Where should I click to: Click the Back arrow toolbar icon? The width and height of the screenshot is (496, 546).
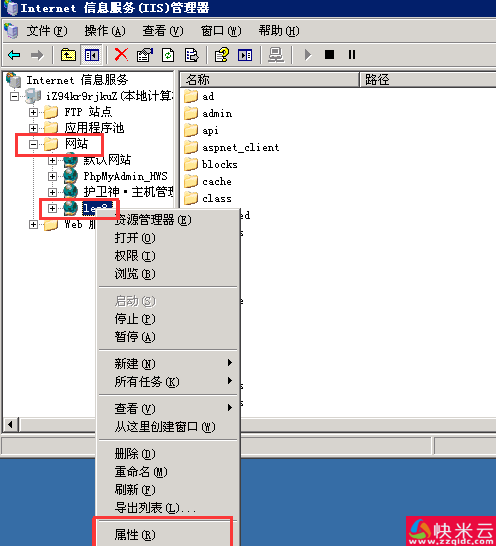[14, 55]
